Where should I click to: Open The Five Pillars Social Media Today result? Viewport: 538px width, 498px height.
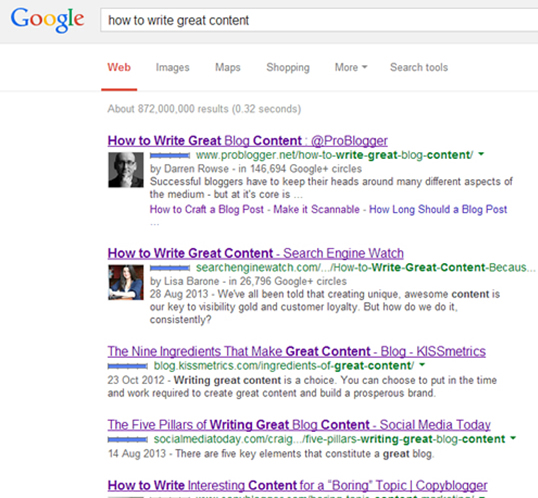[299, 425]
